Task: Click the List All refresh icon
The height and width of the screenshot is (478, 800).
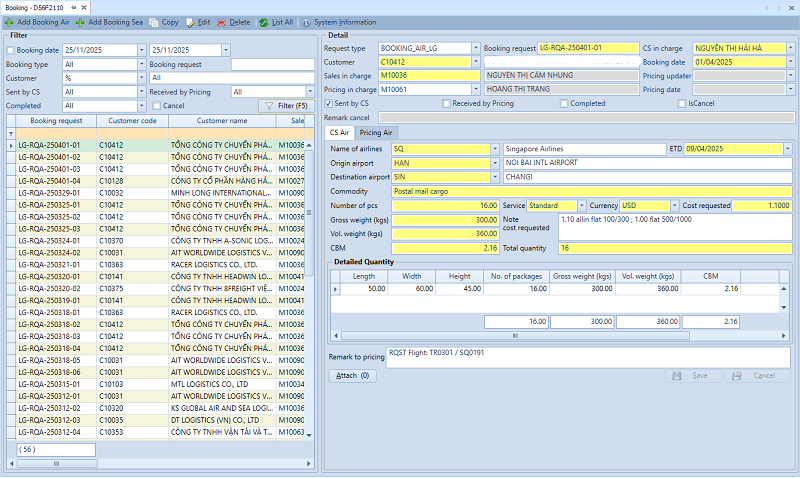Action: 263,21
